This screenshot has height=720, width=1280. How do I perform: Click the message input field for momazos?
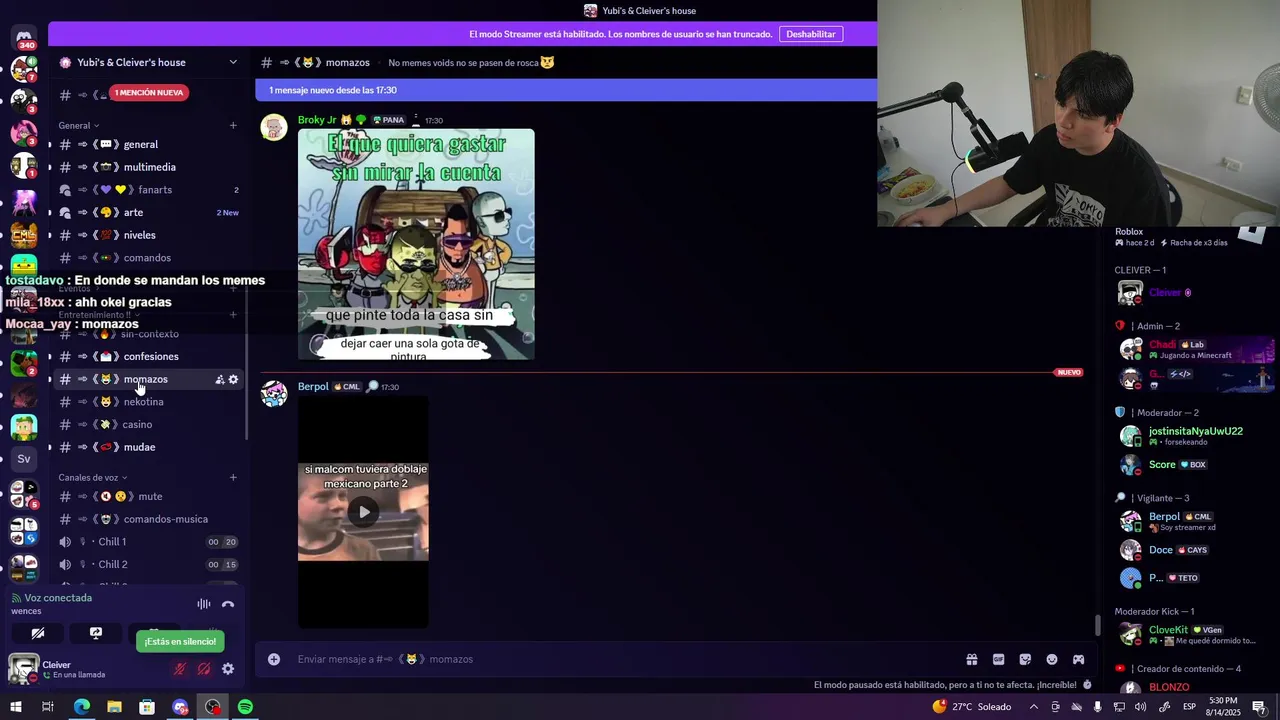coord(625,659)
